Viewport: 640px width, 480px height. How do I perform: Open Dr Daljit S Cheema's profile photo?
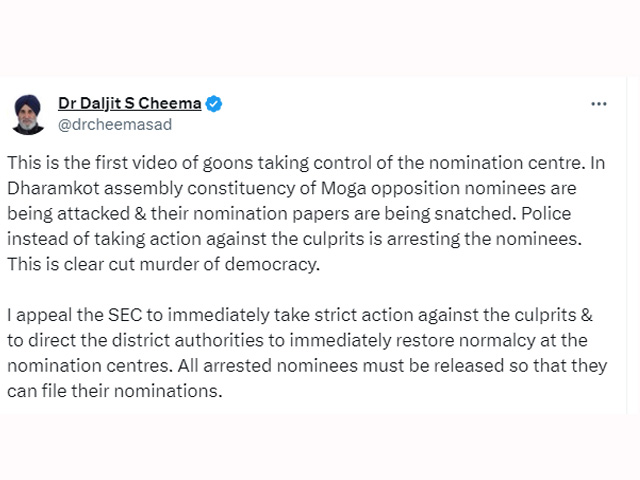pos(28,115)
